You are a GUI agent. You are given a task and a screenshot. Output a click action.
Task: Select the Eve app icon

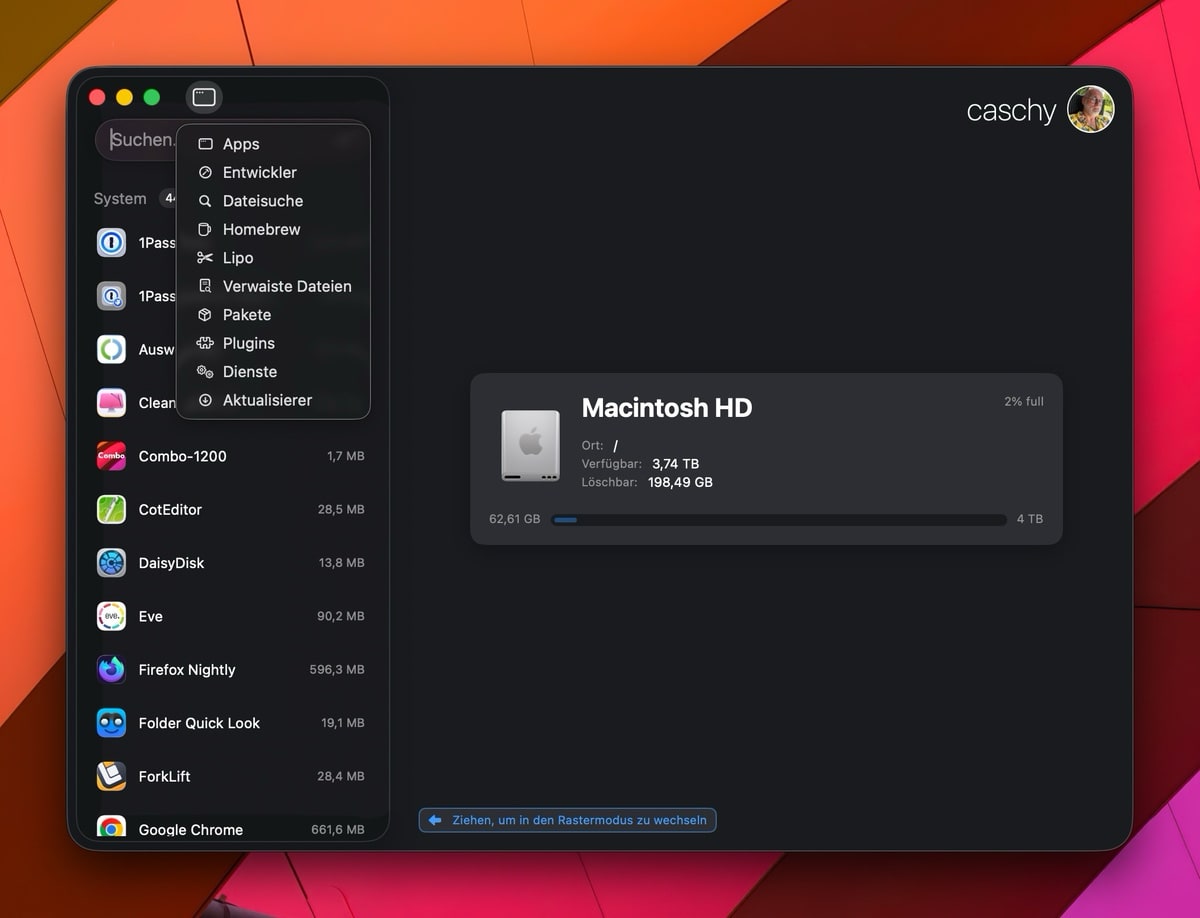tap(111, 616)
